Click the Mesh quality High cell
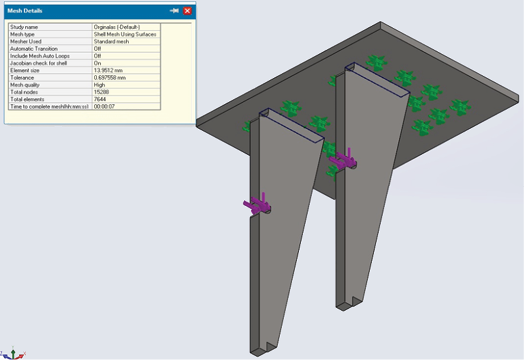 click(x=126, y=85)
